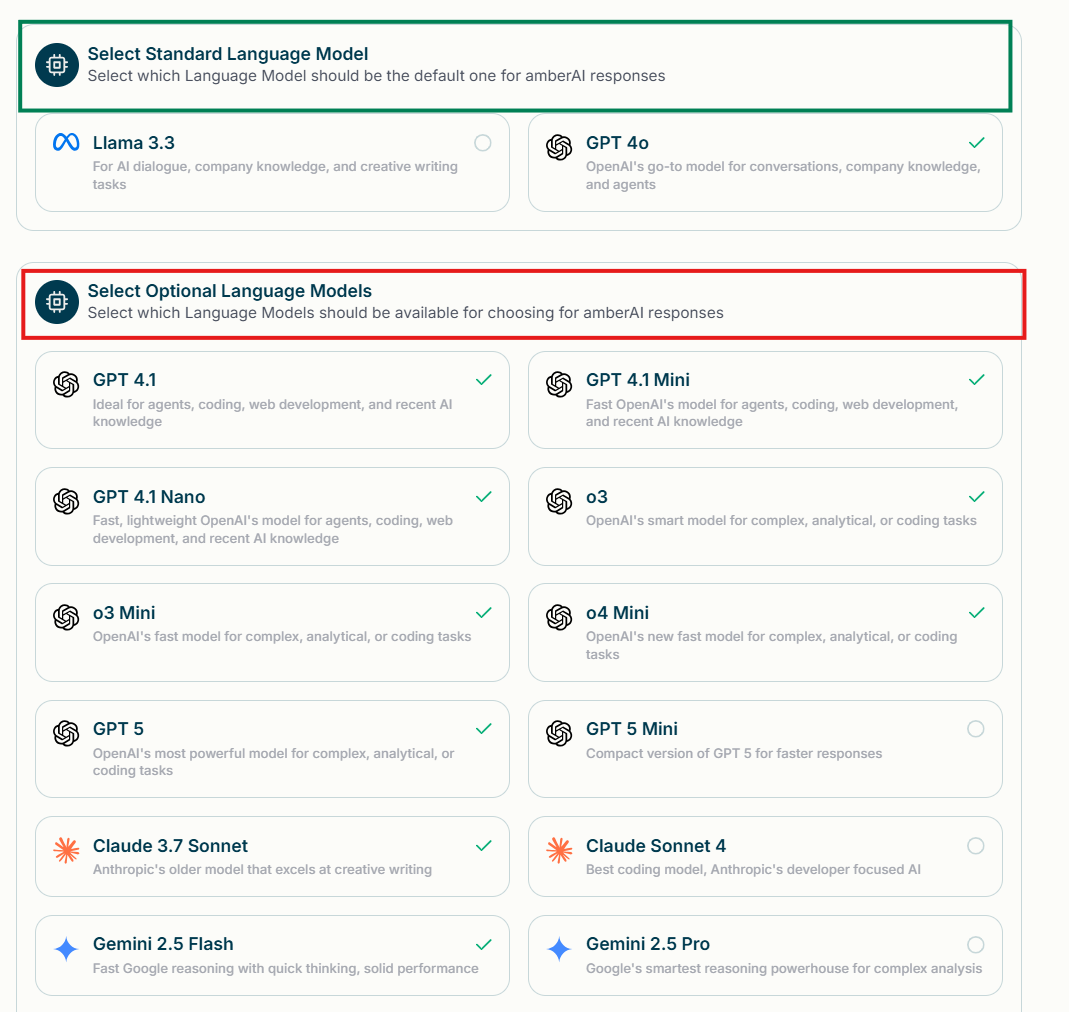1069x1012 pixels.
Task: Select the o3 model card description
Action: coord(781,520)
